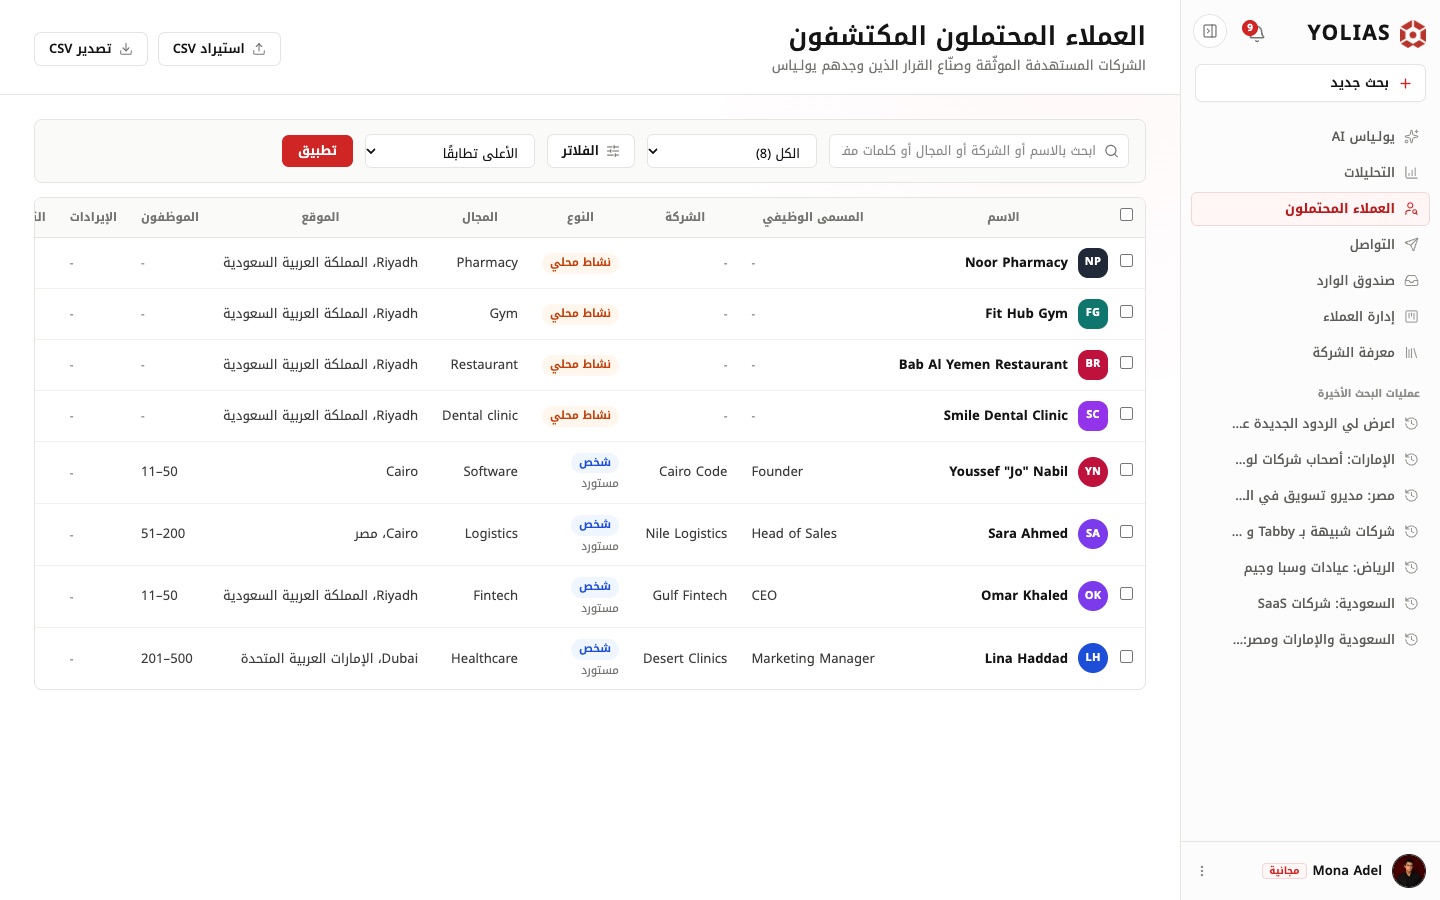Click the YOLIAS logo icon
The height and width of the screenshot is (900, 1440).
click(x=1412, y=34)
